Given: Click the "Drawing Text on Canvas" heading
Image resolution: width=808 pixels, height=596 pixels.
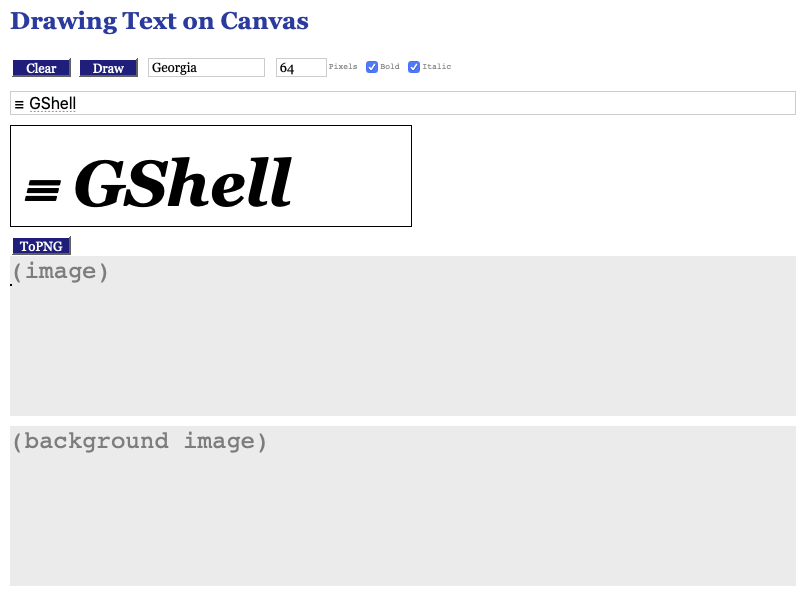Looking at the screenshot, I should [159, 21].
